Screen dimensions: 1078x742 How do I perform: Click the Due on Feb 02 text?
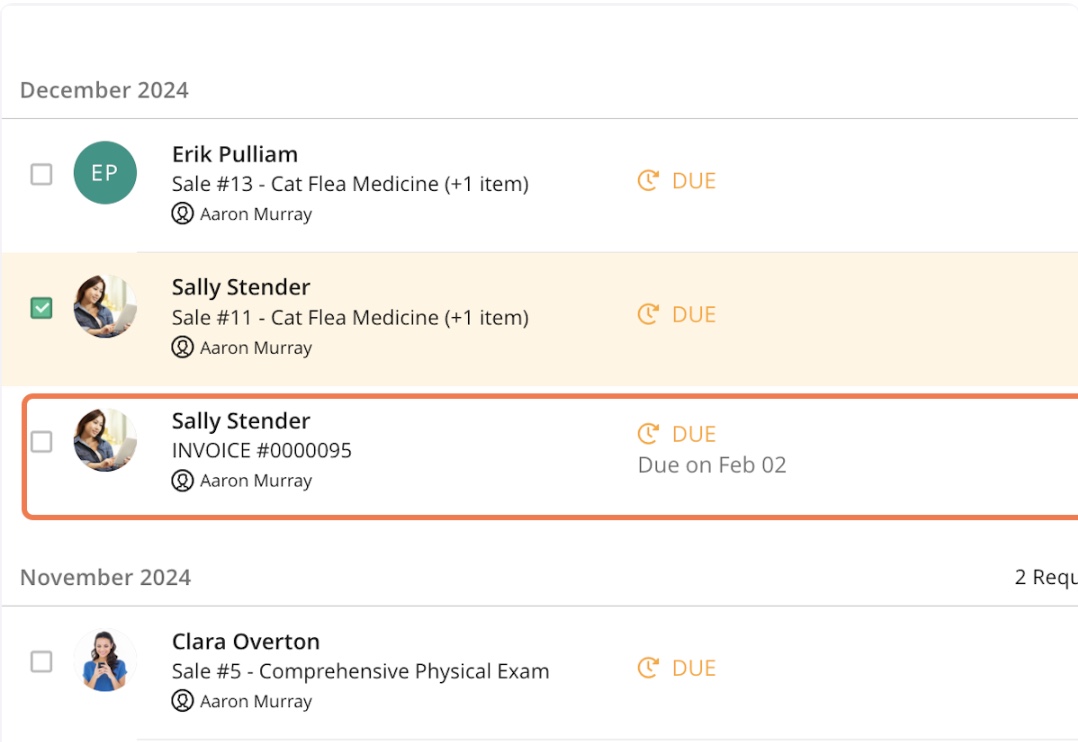click(x=712, y=465)
